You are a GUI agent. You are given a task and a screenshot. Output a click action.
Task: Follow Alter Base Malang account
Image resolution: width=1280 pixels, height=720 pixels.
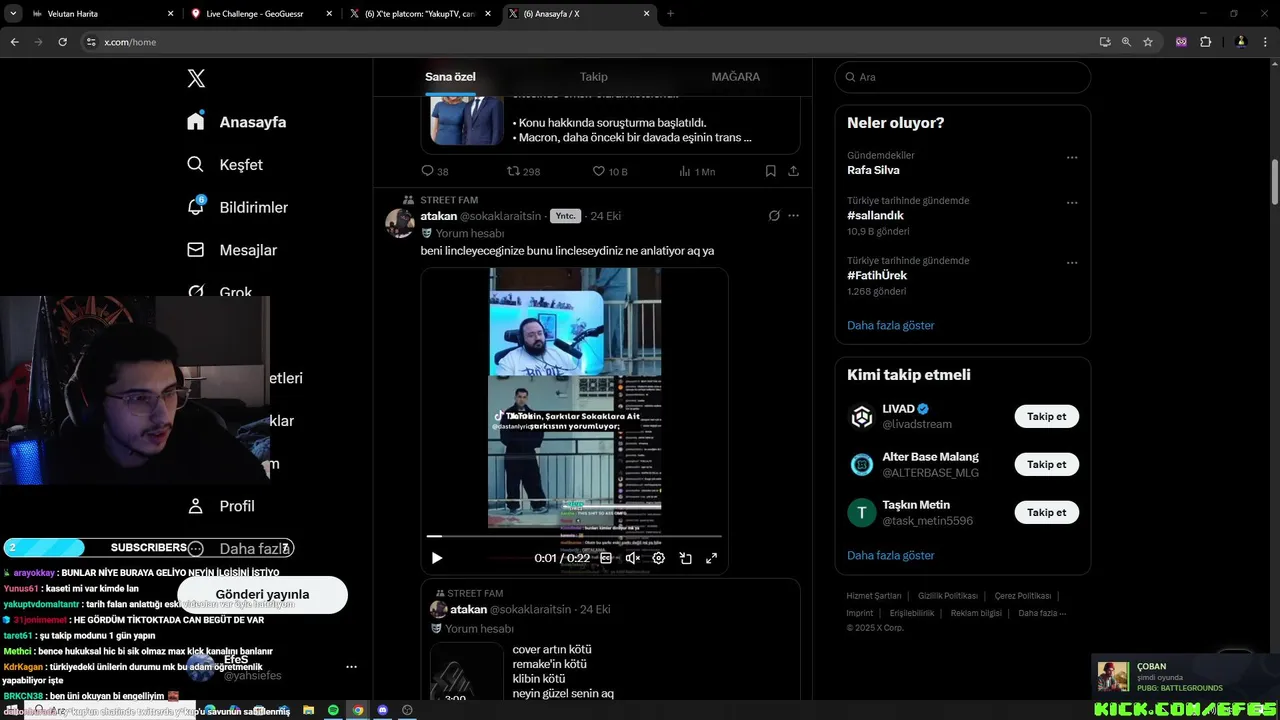click(1046, 464)
